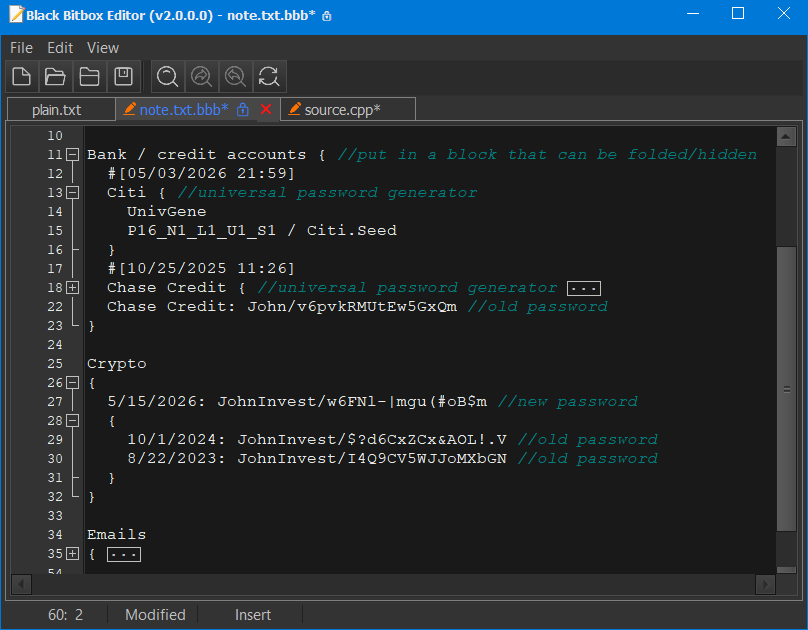The width and height of the screenshot is (808, 630).
Task: Click the Modified status bar field
Action: tap(155, 615)
